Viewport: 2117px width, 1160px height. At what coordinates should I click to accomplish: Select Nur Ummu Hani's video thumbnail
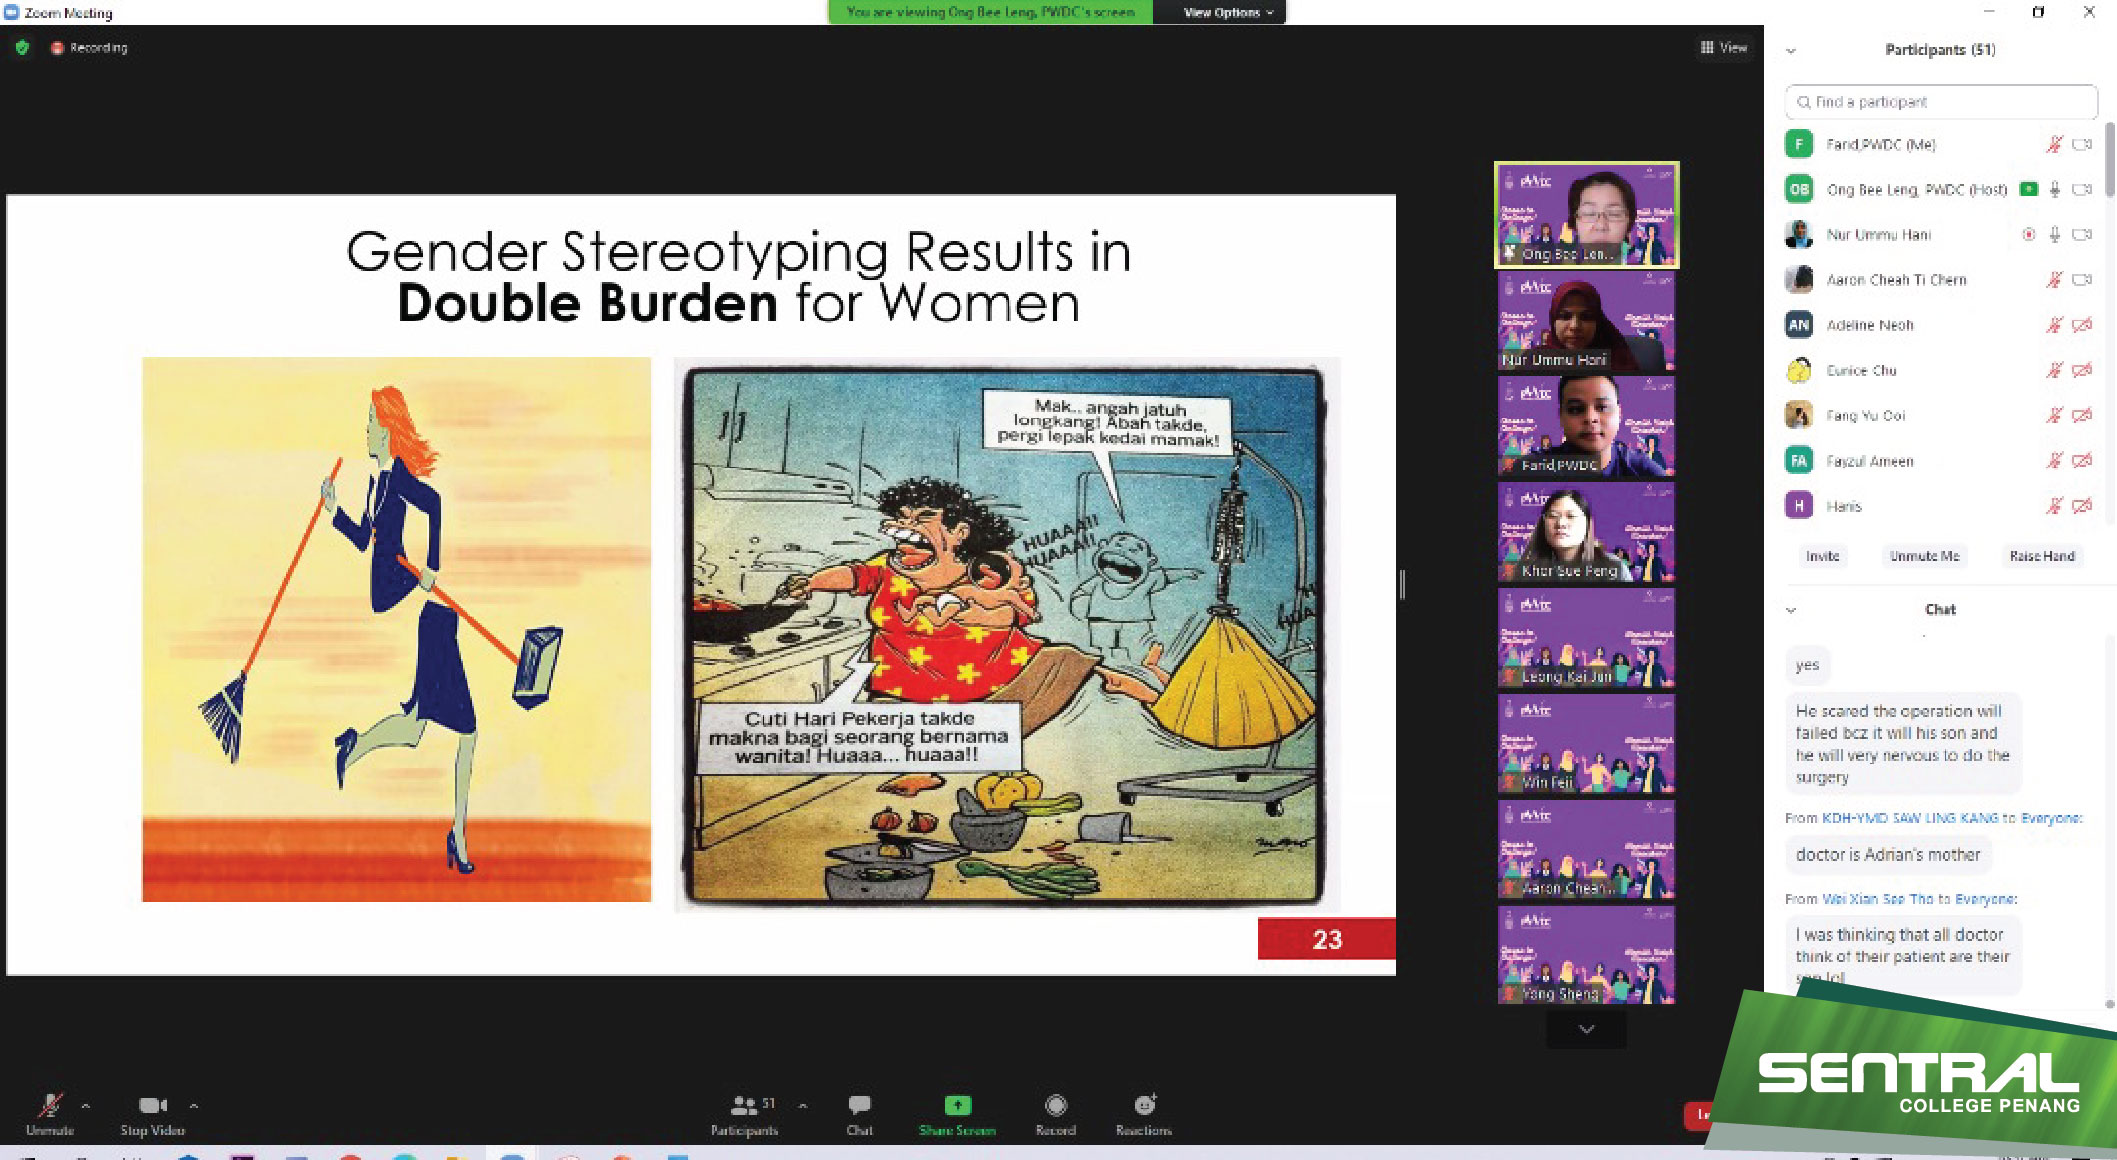pyautogui.click(x=1587, y=321)
